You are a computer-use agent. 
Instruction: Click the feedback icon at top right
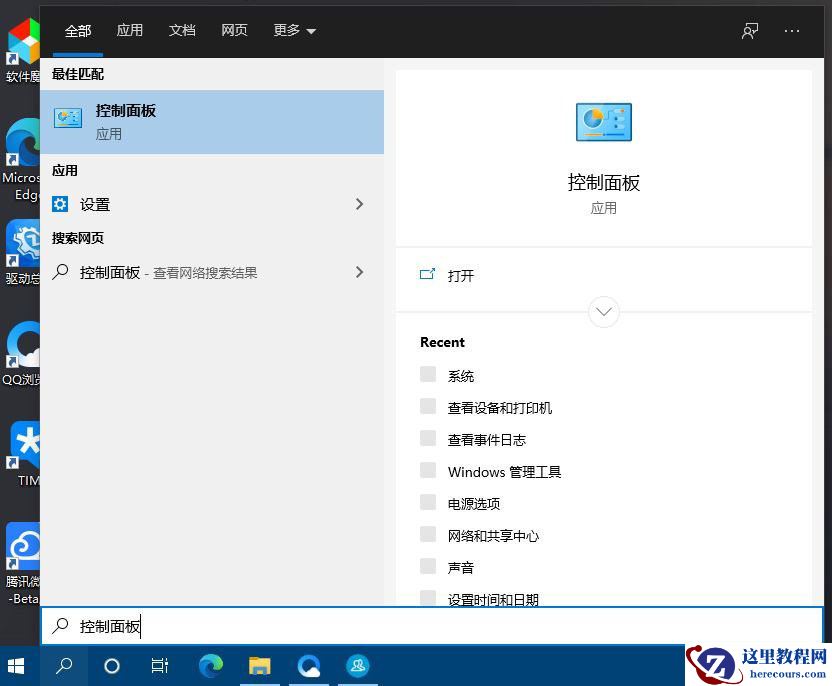tap(749, 31)
